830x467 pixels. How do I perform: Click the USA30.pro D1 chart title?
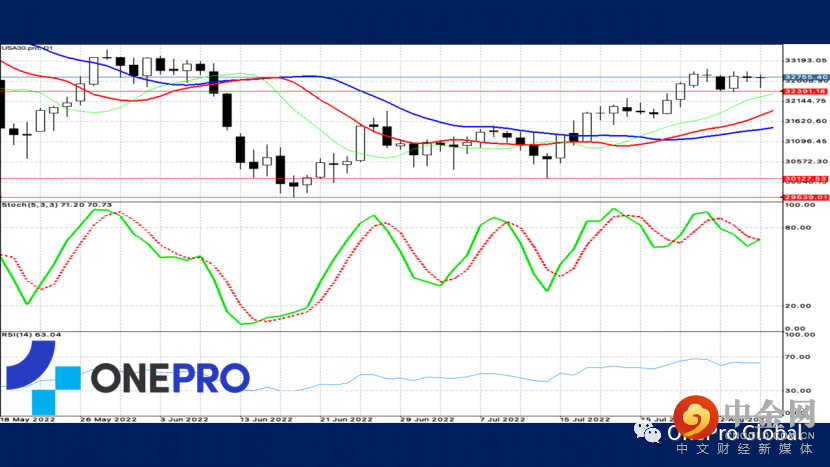27,48
